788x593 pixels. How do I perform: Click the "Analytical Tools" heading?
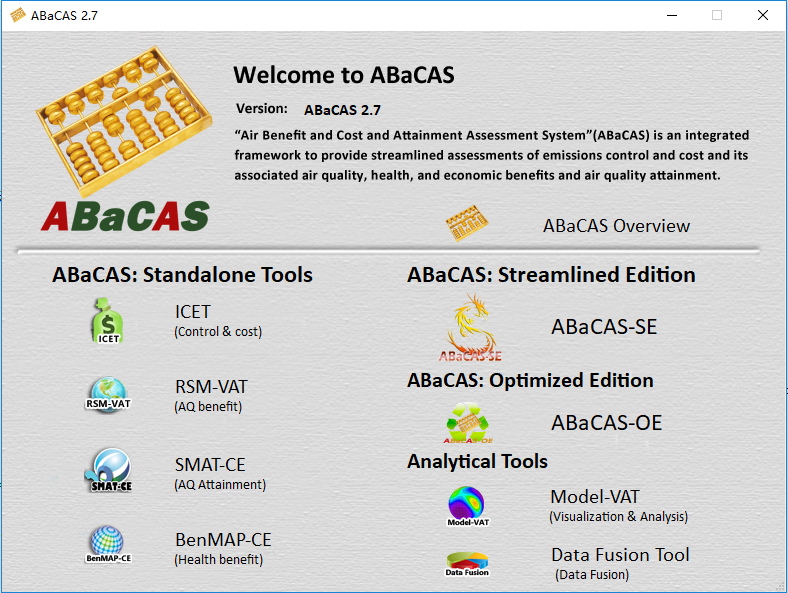click(477, 461)
